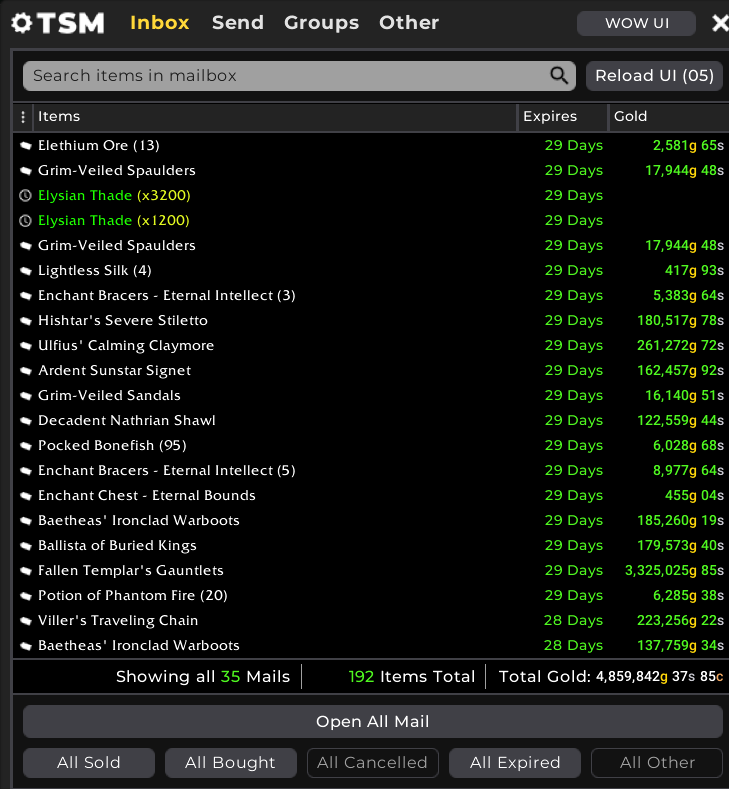Click mail icon beside Ulfius' Calming Claymore
This screenshot has height=789, width=729.
click(26, 346)
